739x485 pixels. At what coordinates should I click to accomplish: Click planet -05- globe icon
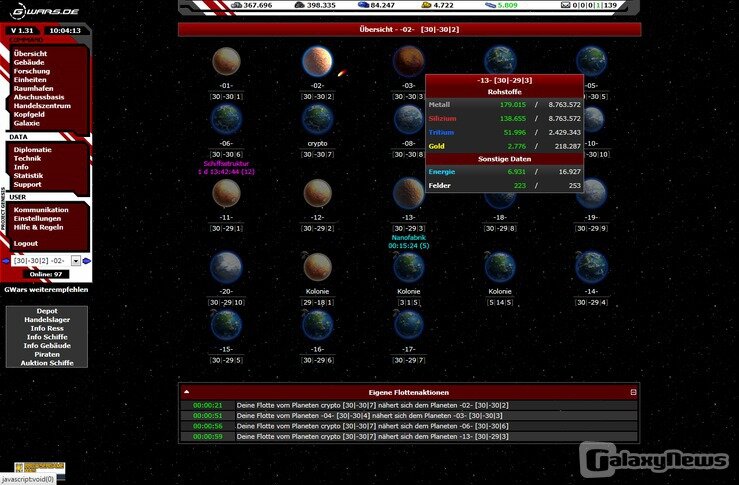[591, 61]
